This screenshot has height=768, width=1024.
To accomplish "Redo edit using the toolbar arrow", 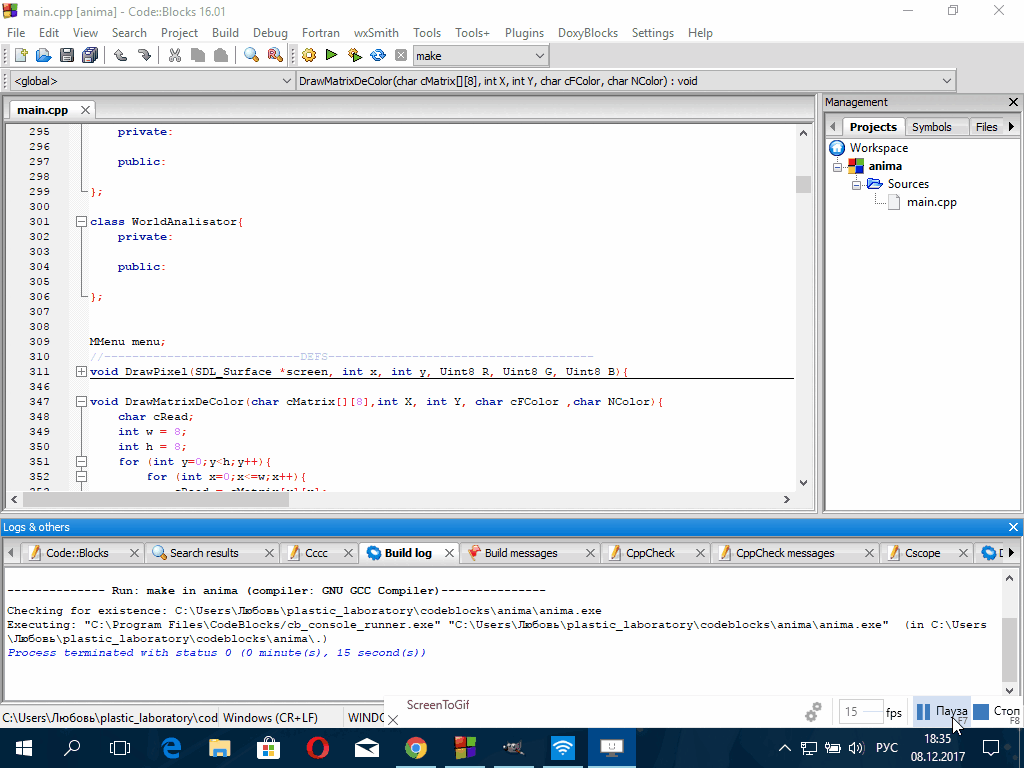I will [144, 56].
